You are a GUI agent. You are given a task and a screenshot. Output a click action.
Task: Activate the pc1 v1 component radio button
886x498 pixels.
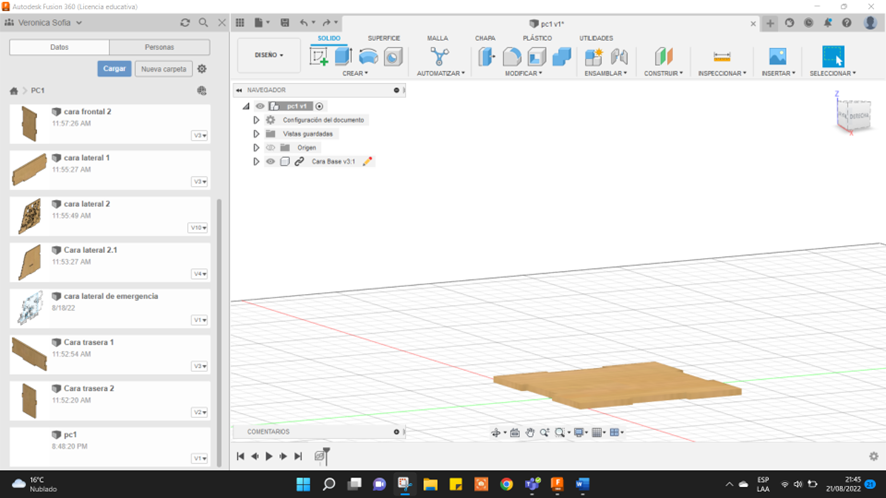pos(319,106)
